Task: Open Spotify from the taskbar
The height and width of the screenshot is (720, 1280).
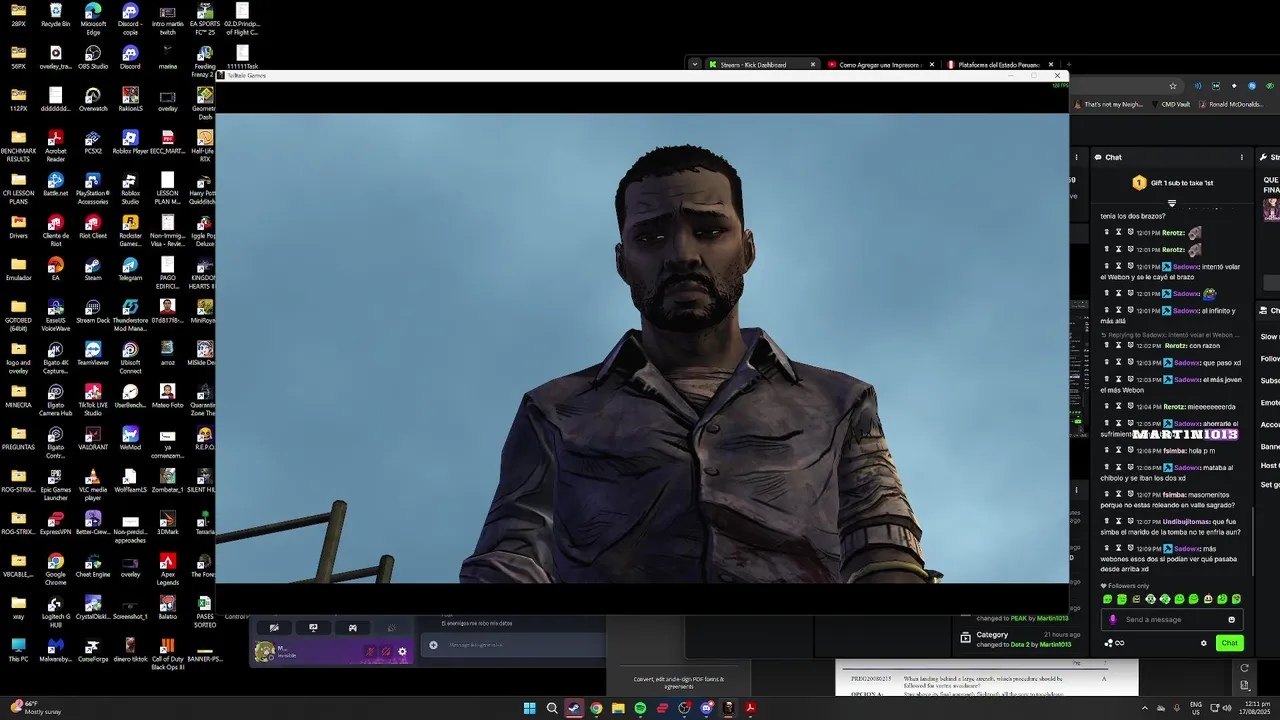Action: [640, 708]
